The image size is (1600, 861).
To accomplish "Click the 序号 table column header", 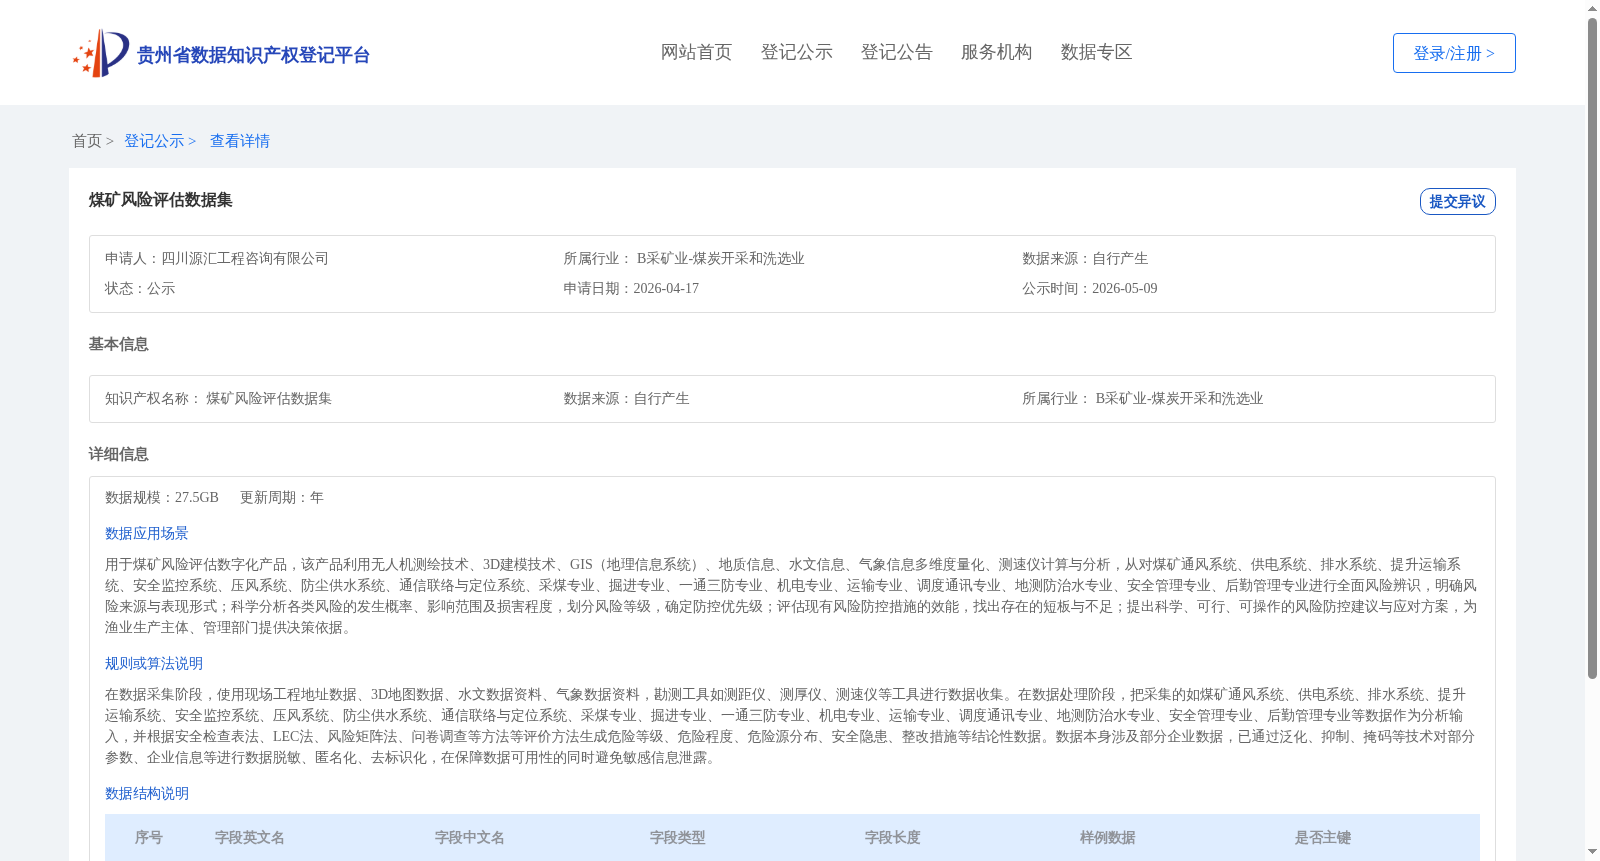I will (x=149, y=838).
